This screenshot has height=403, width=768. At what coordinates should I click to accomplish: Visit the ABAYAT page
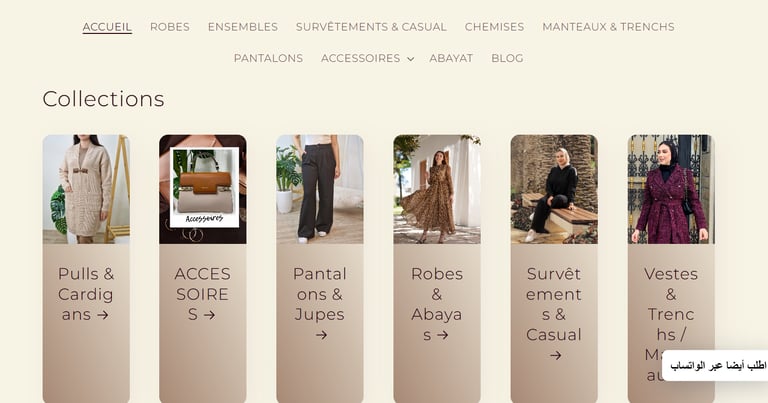[451, 58]
